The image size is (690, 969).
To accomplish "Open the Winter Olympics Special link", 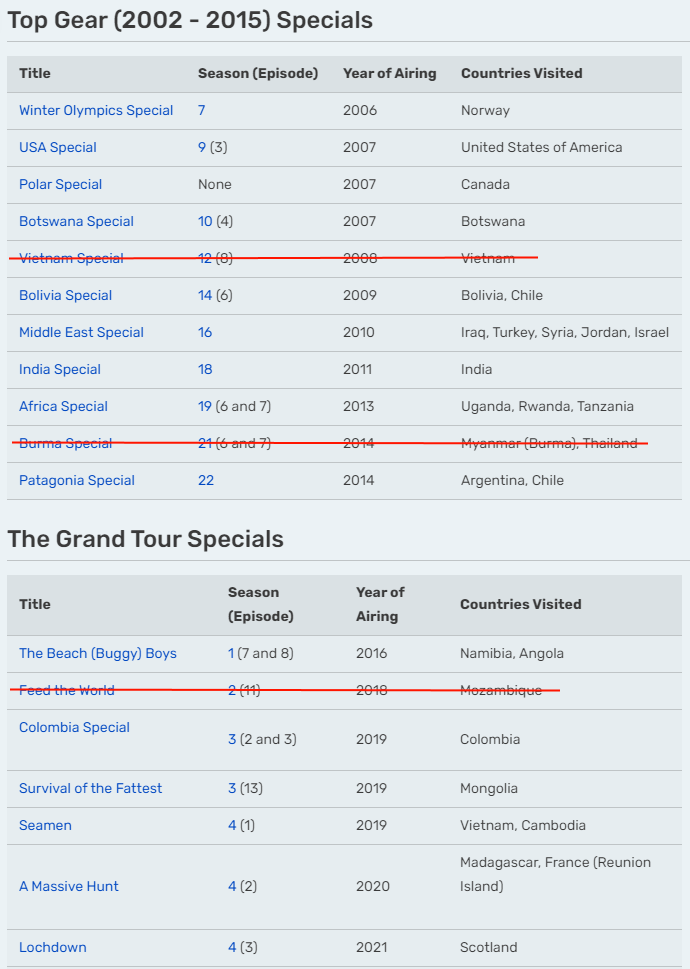I will click(96, 111).
